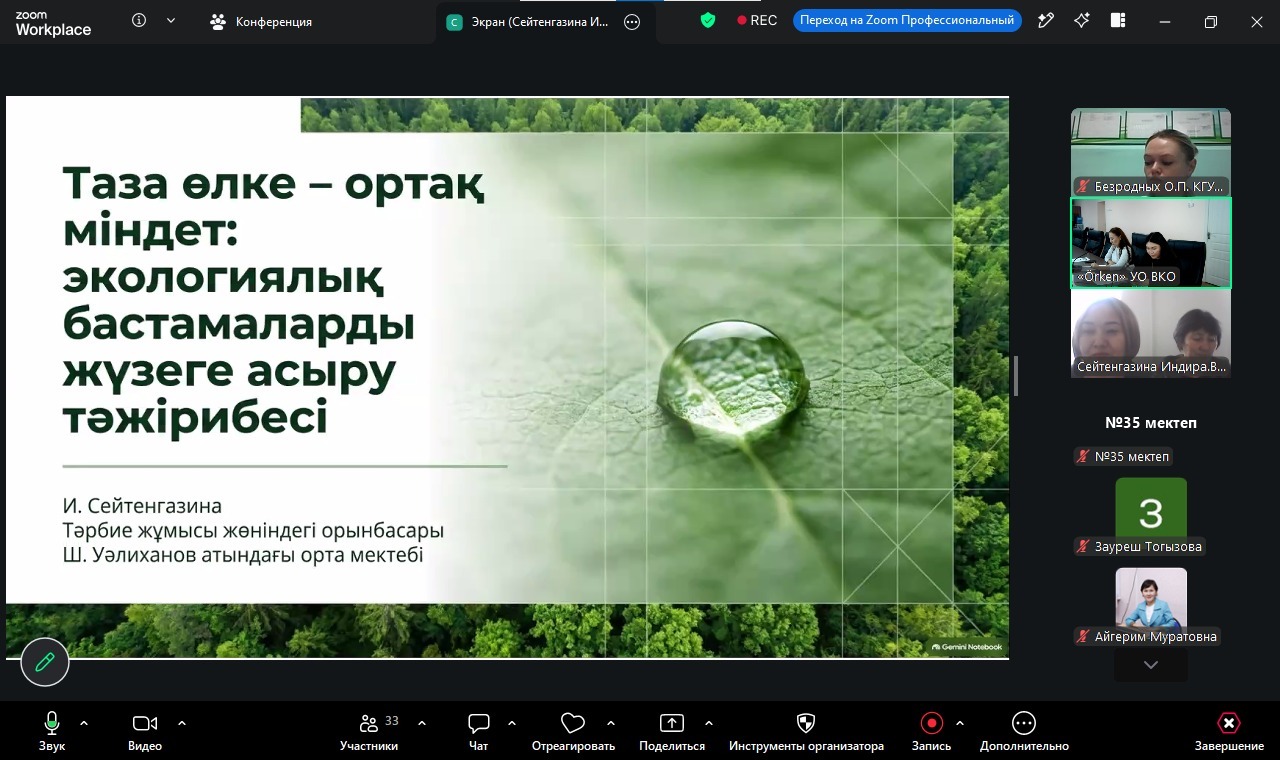The height and width of the screenshot is (760, 1280).
Task: Click the divider handle beside the shared slide
Action: point(1016,377)
